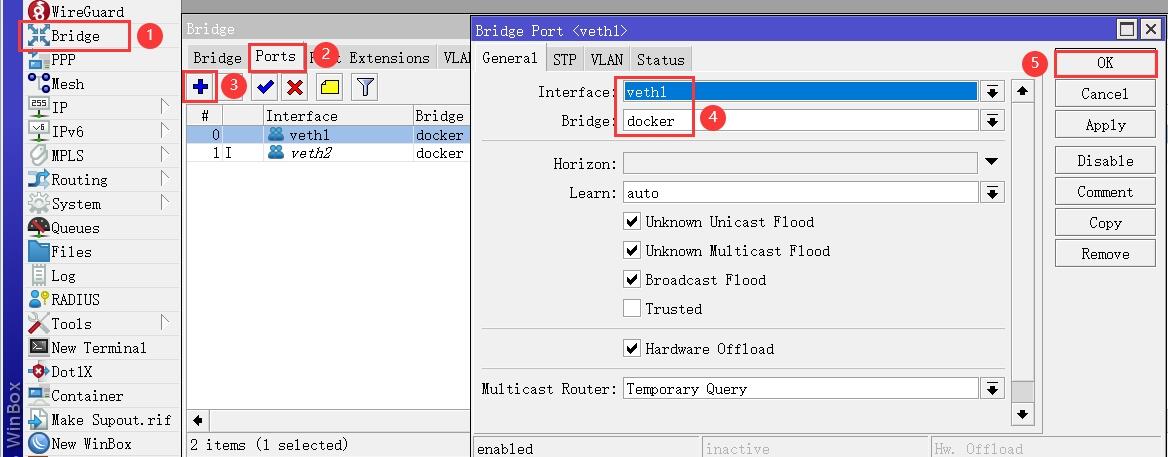
Task: Open Container in the sidebar menu
Action: click(x=87, y=396)
